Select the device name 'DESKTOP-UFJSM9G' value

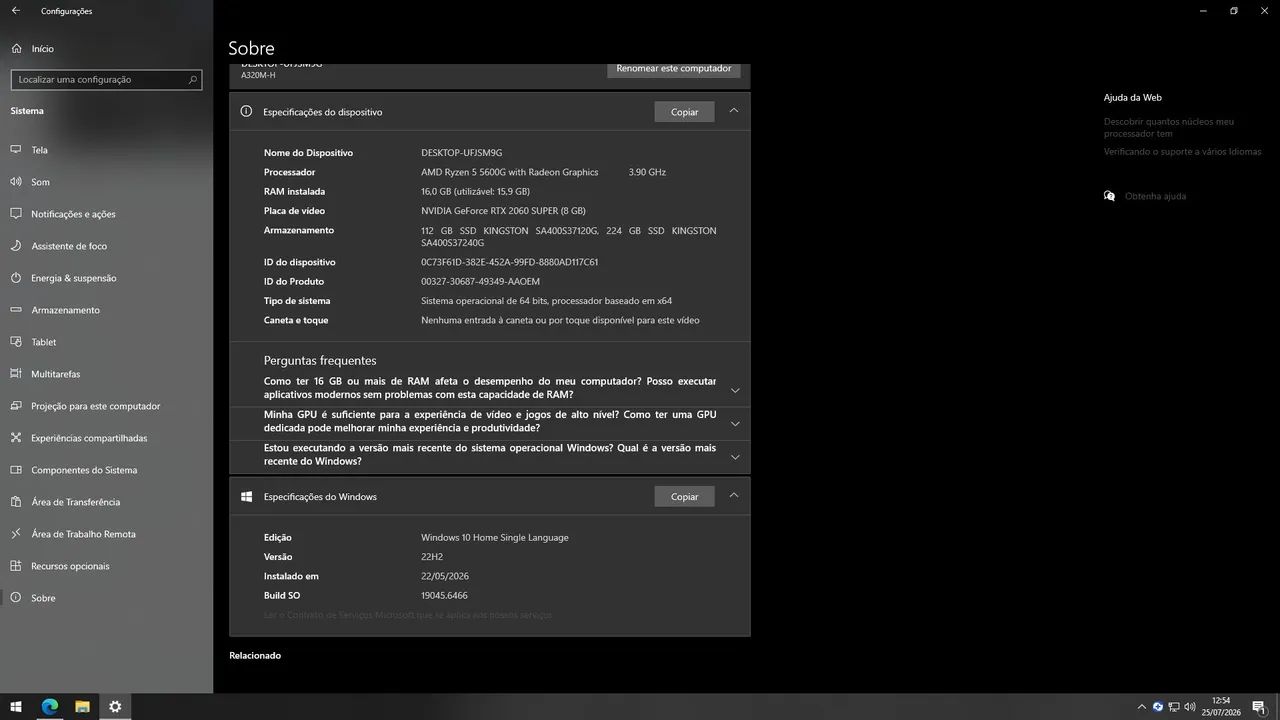[461, 153]
